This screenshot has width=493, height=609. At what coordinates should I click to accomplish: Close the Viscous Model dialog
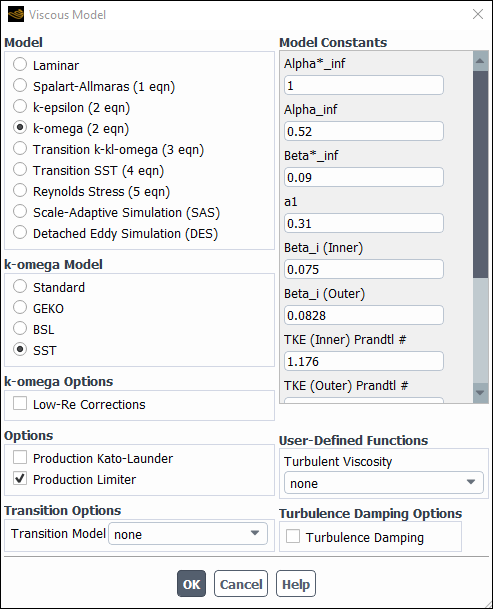(x=478, y=14)
